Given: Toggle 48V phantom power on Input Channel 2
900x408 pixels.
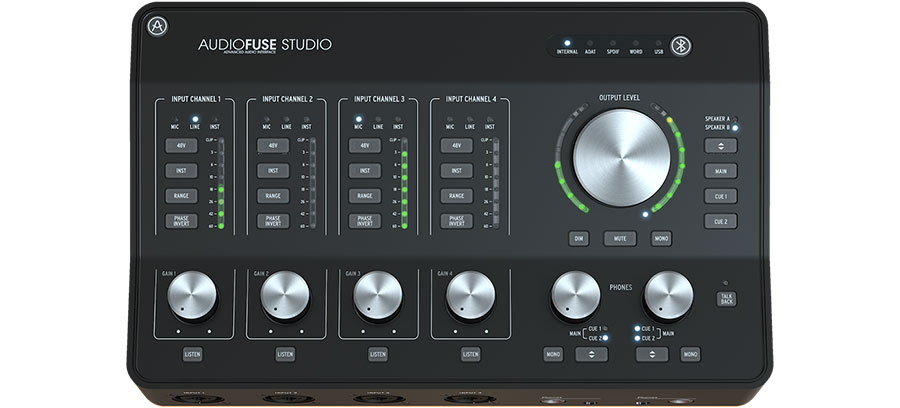Looking at the screenshot, I should click(273, 145).
